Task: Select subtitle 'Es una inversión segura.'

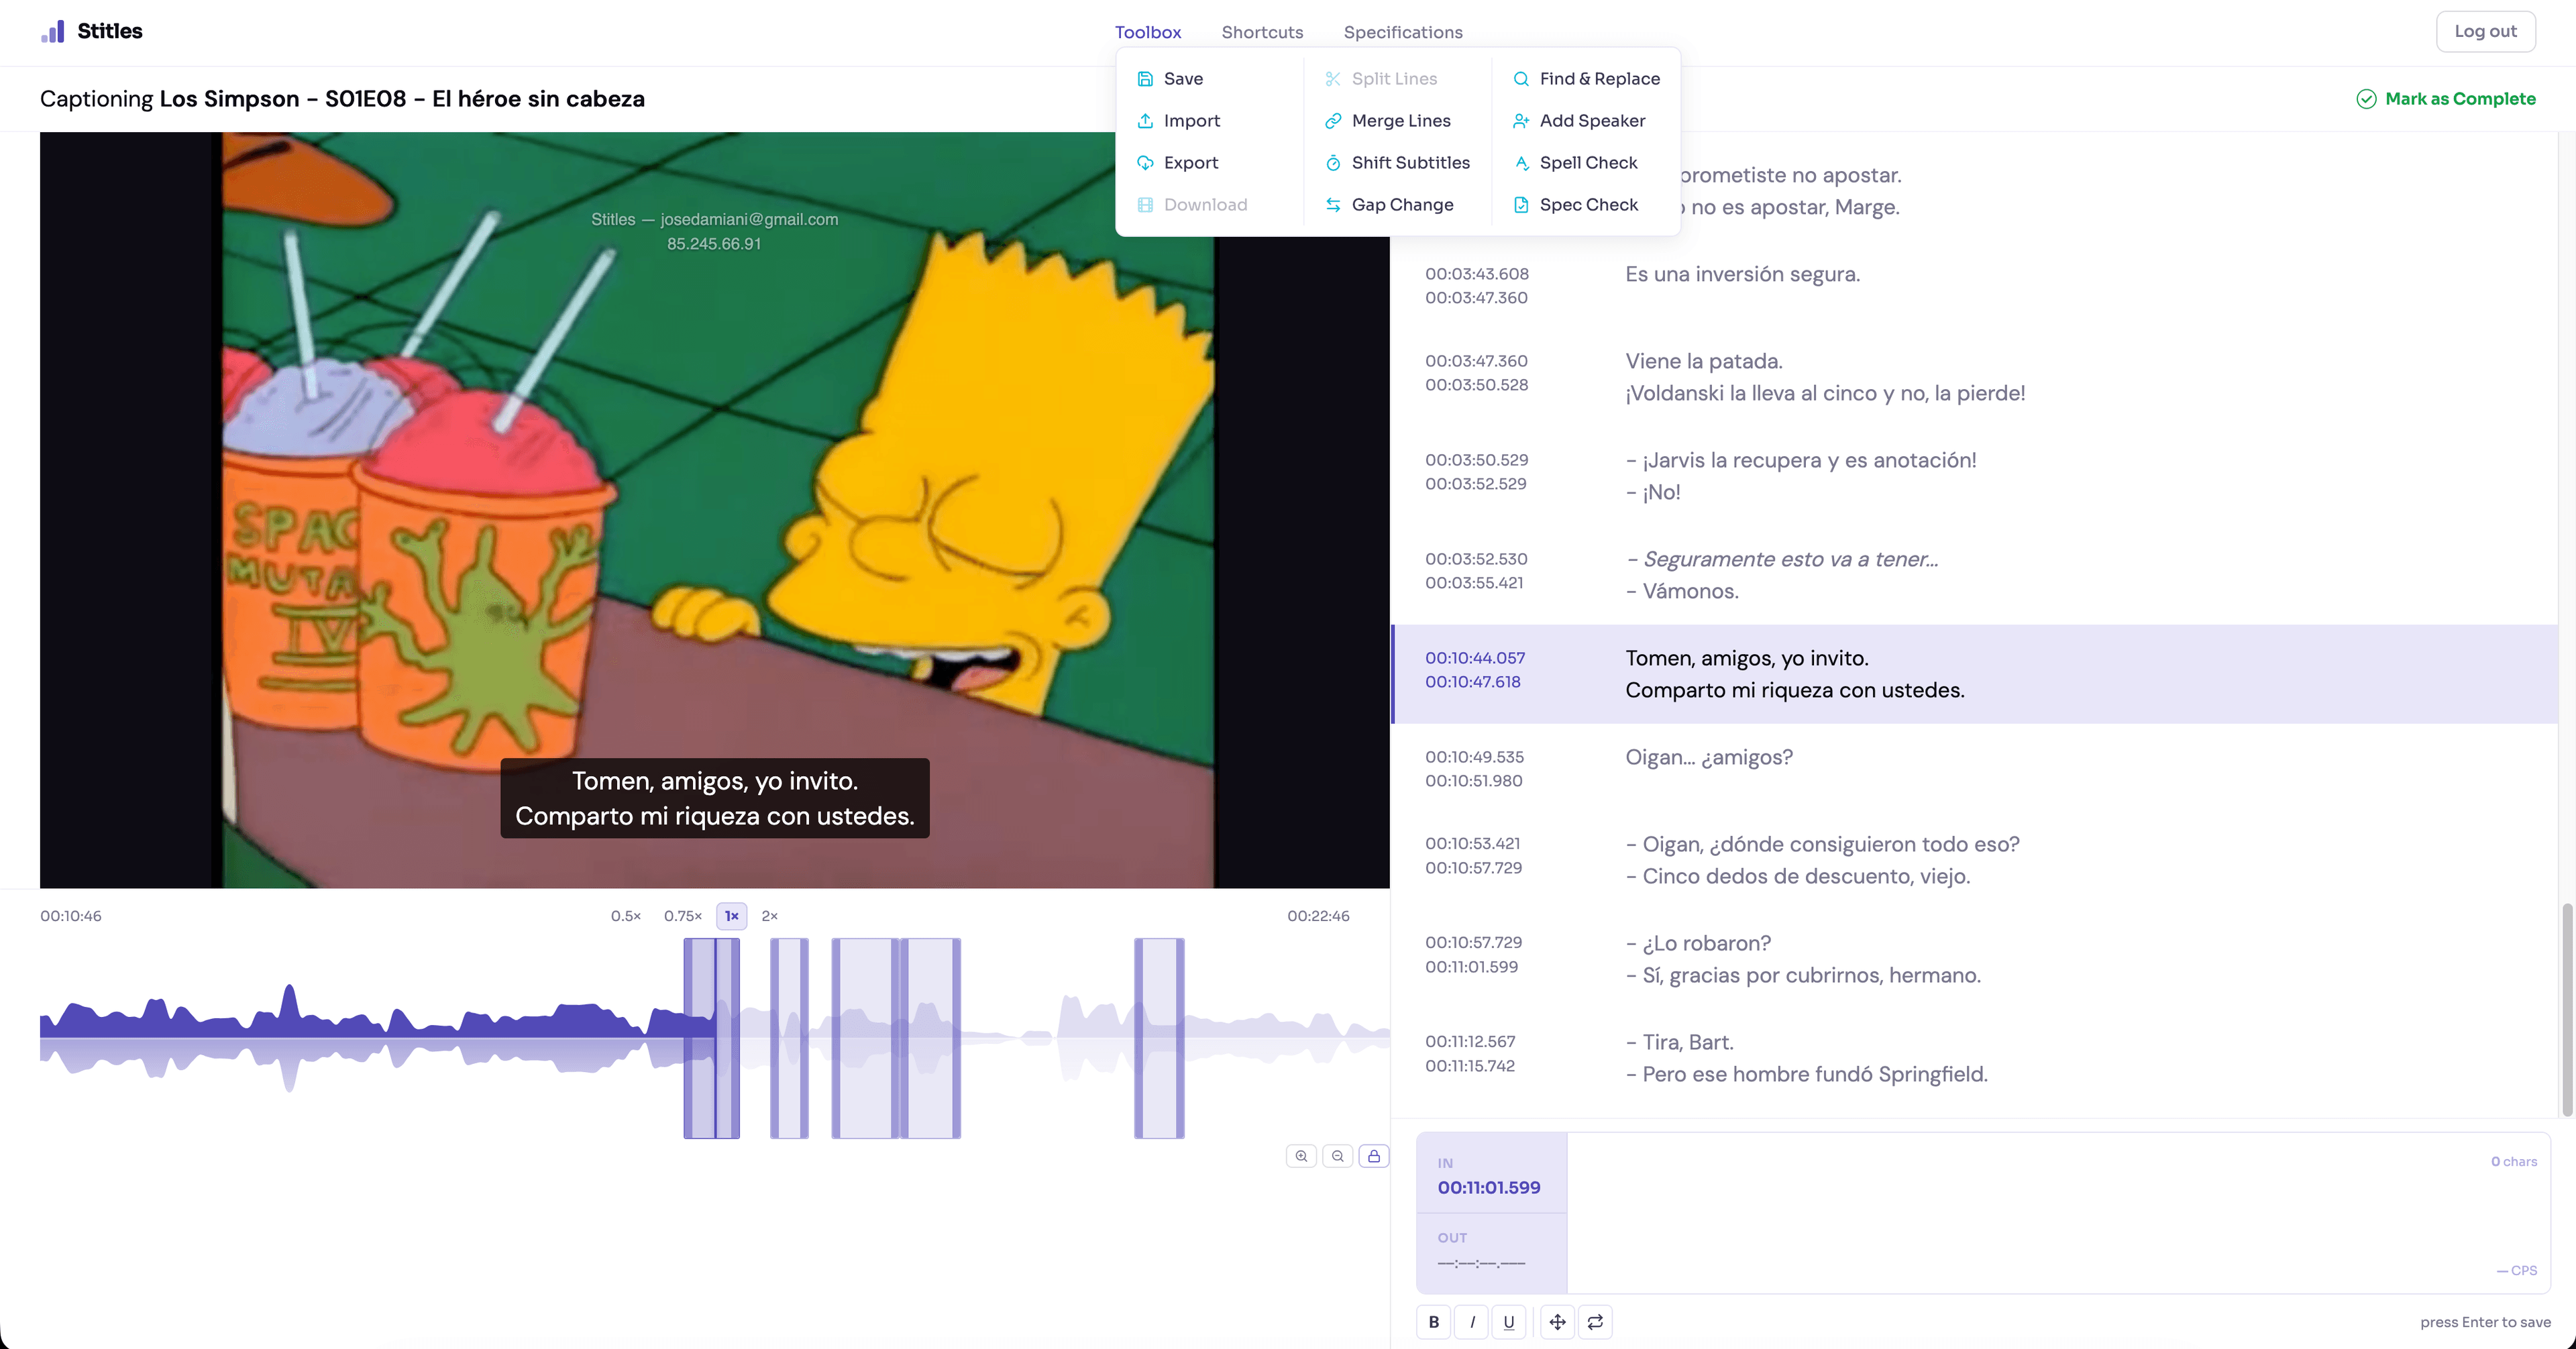Action: 1974,286
